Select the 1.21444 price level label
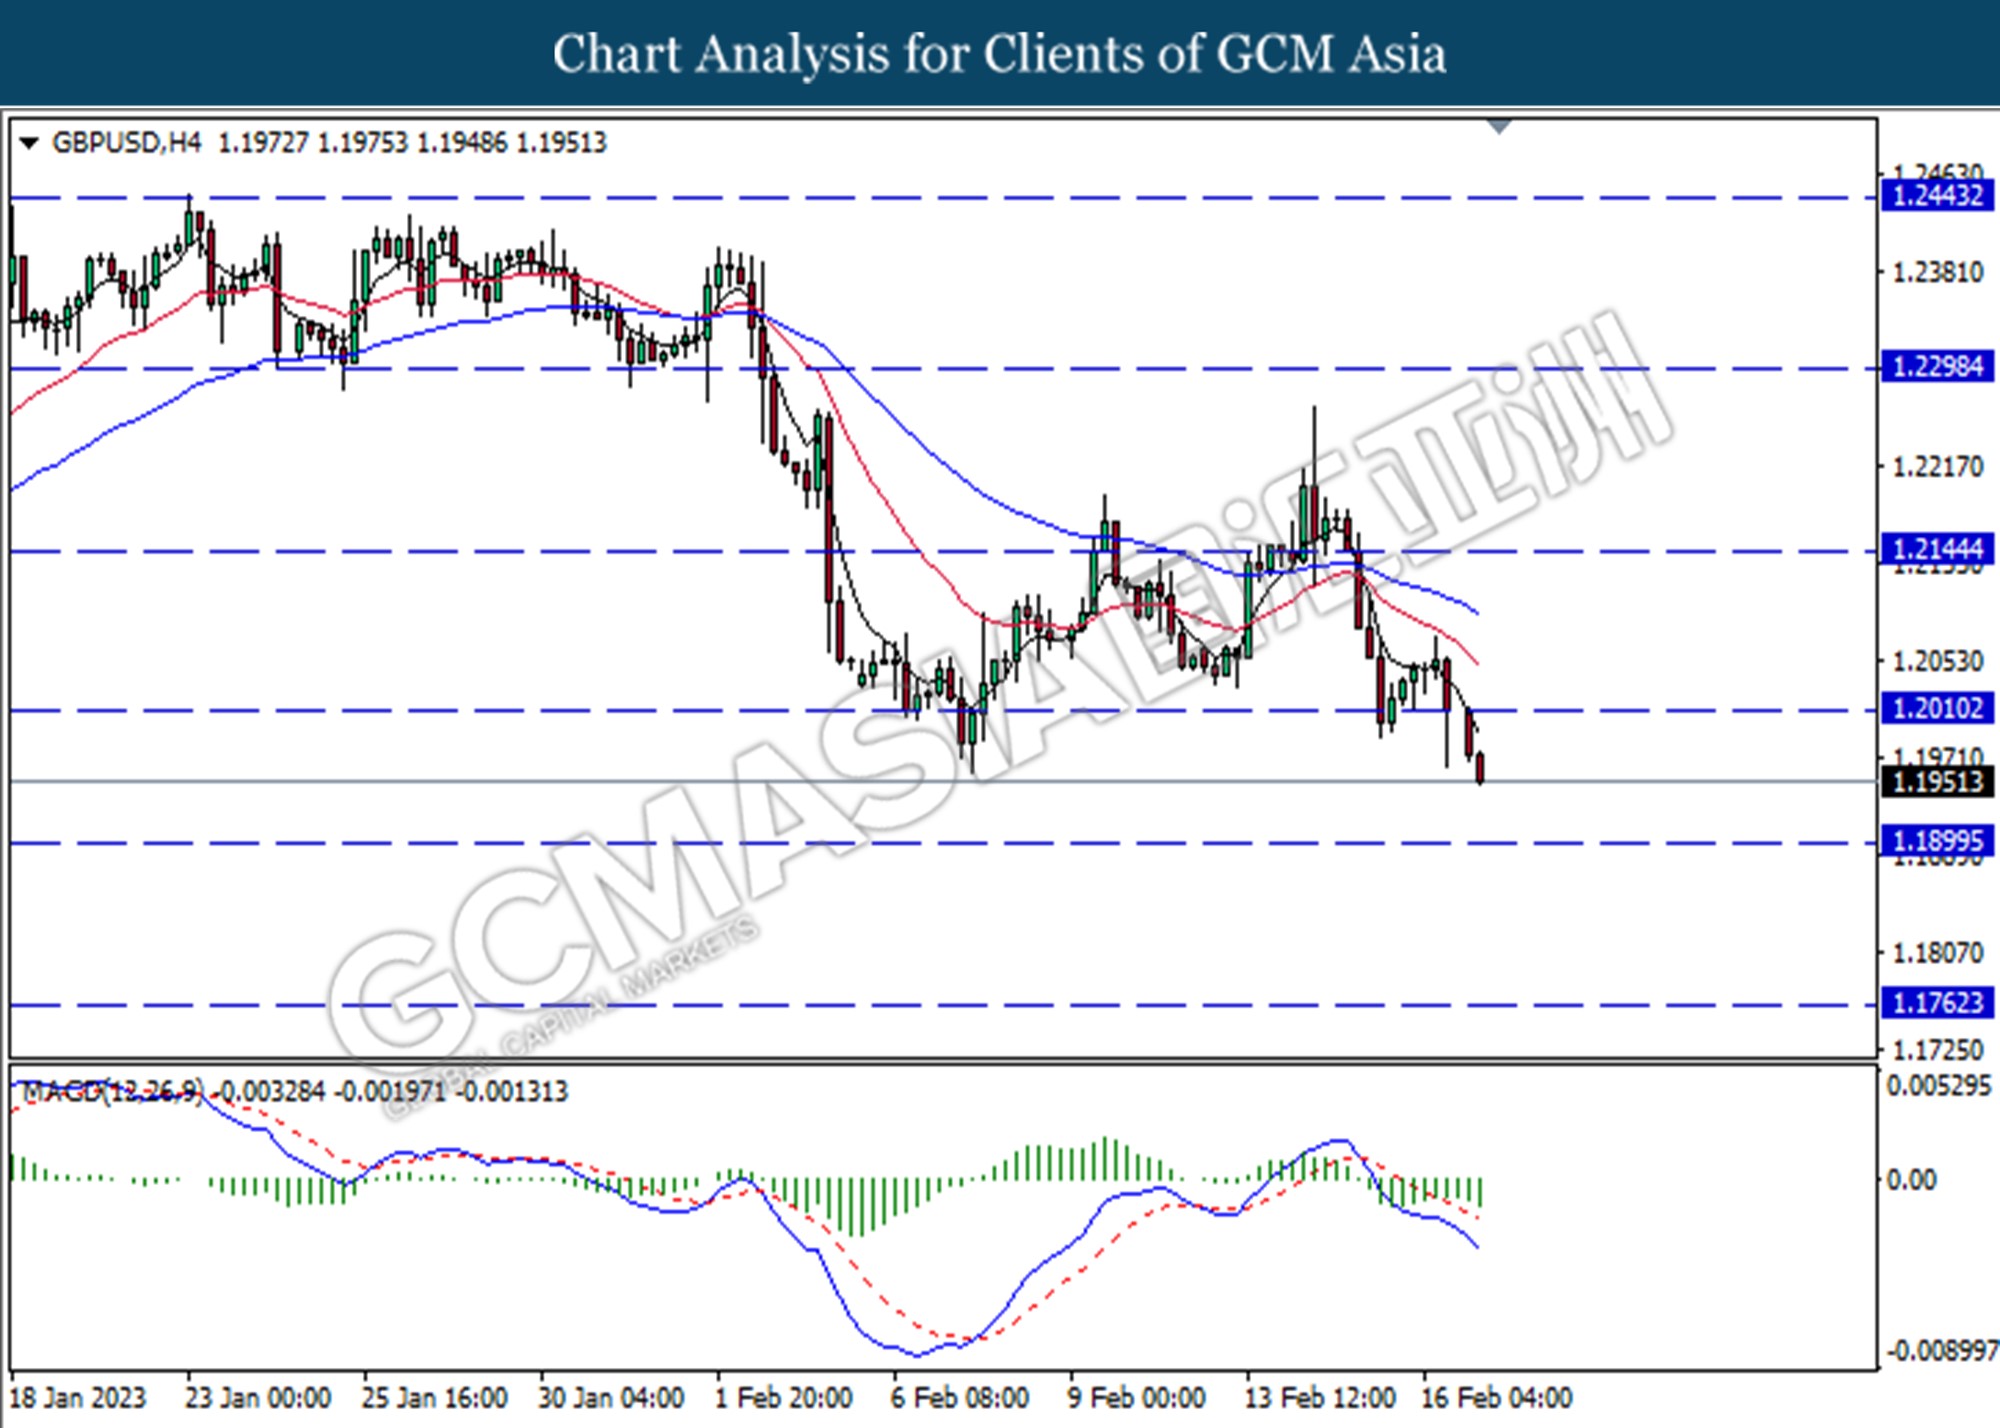The width and height of the screenshot is (2000, 1428). click(x=1938, y=549)
